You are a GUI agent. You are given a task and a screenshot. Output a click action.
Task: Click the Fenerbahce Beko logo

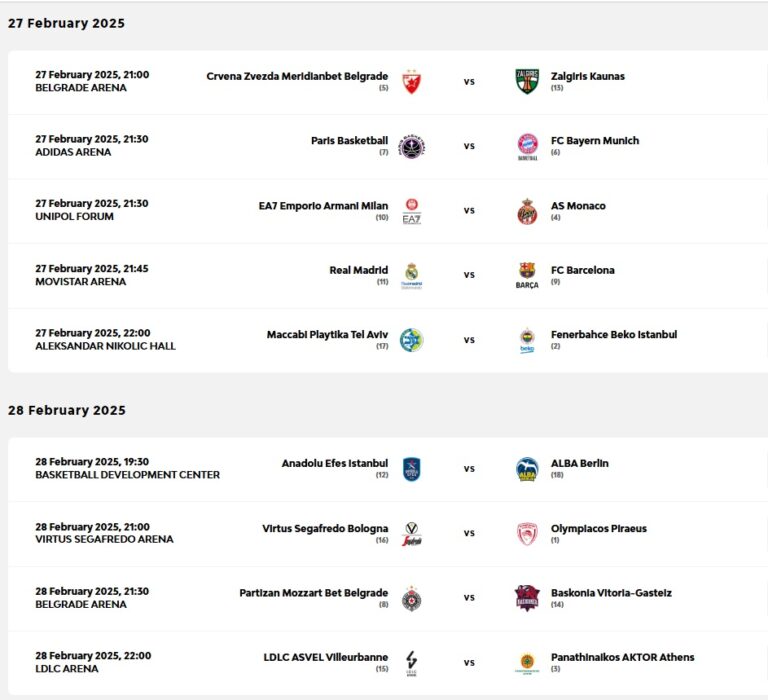(527, 340)
